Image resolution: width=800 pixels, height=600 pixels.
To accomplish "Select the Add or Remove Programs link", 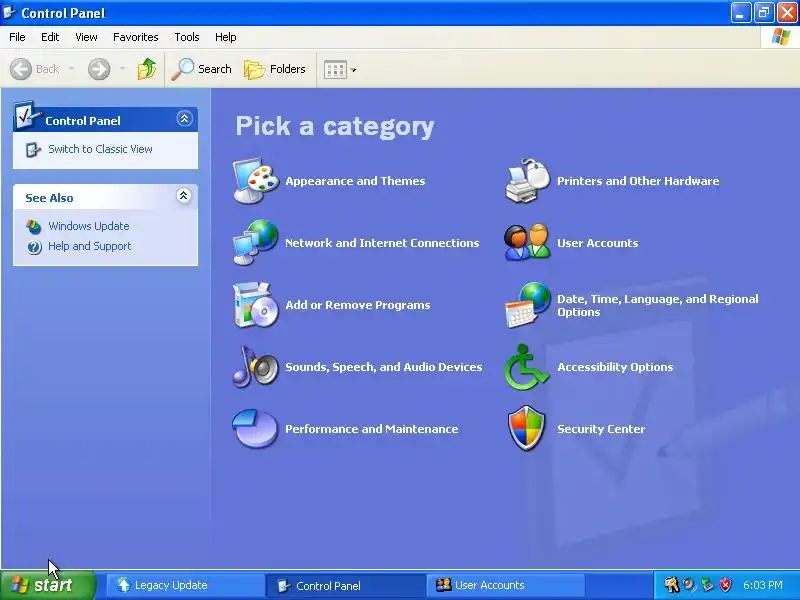I will point(358,305).
